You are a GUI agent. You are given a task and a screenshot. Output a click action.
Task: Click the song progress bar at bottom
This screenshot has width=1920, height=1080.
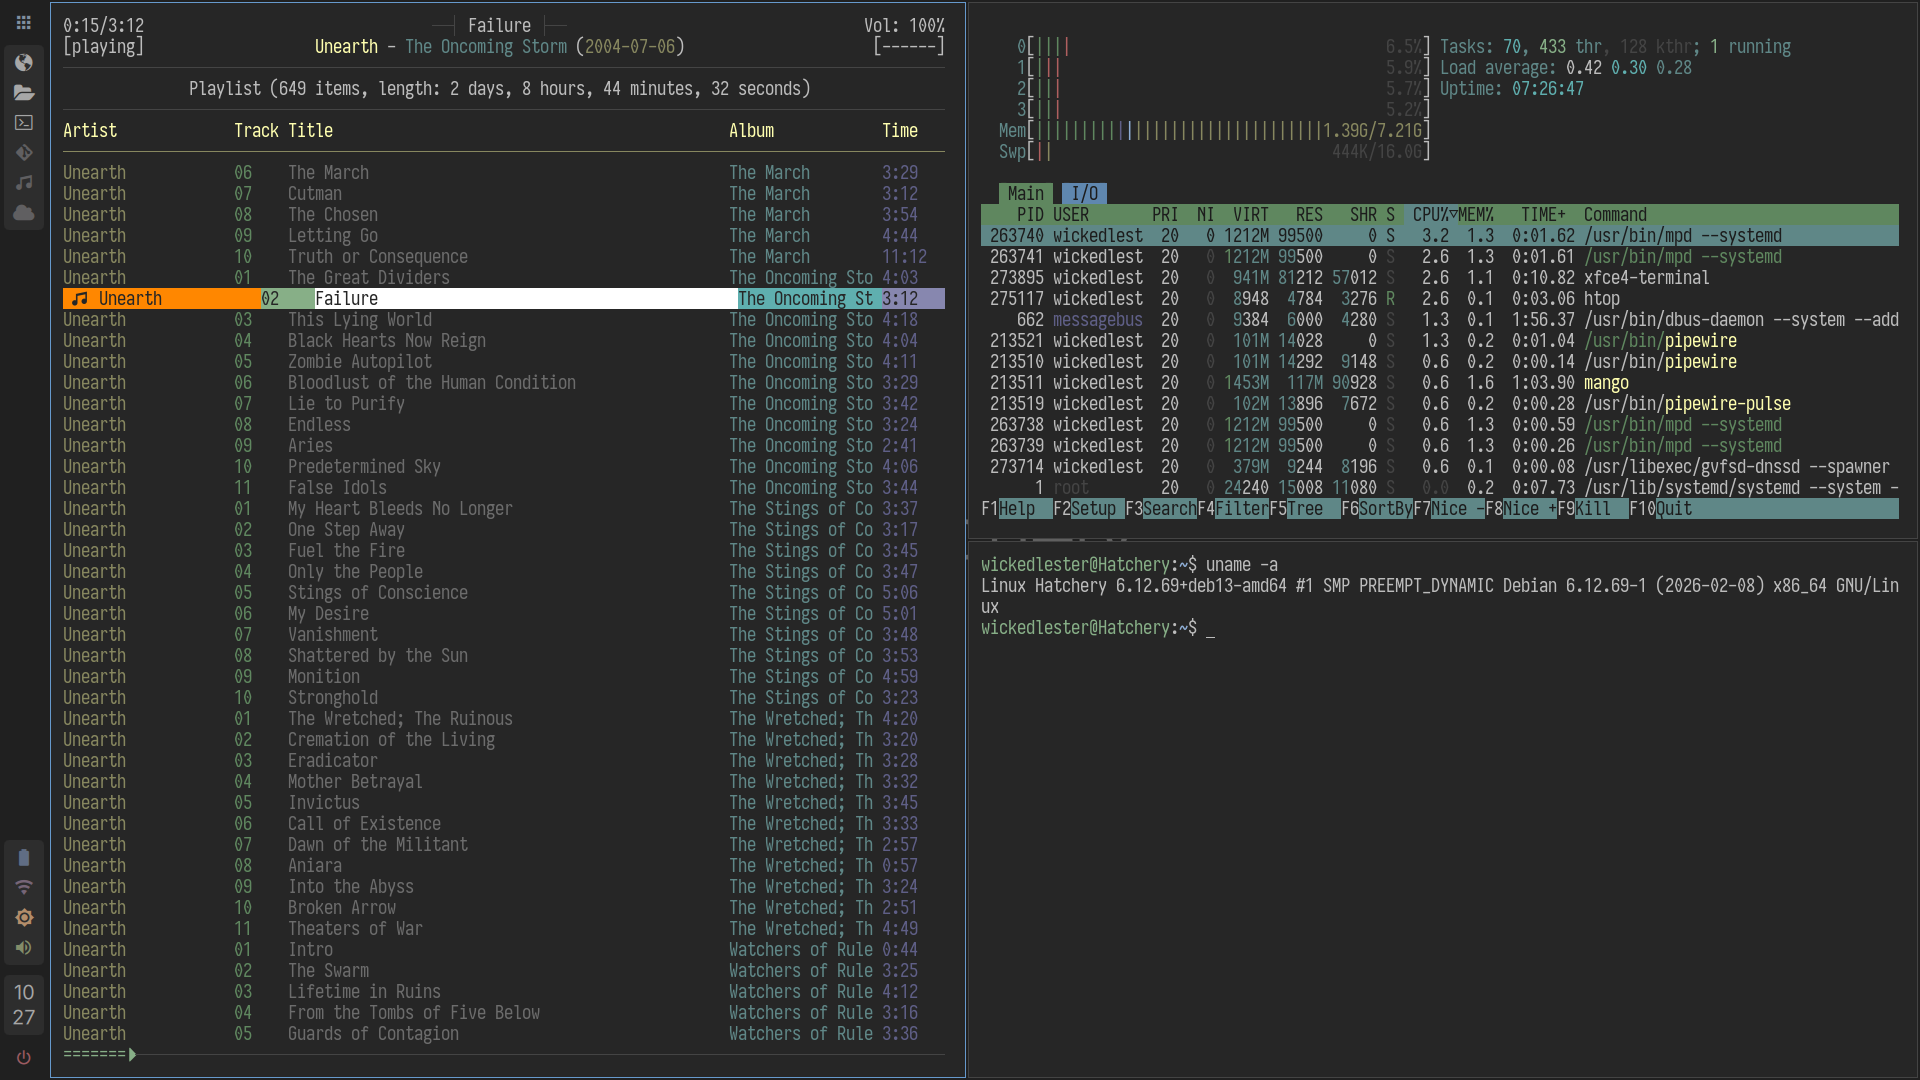100,1054
